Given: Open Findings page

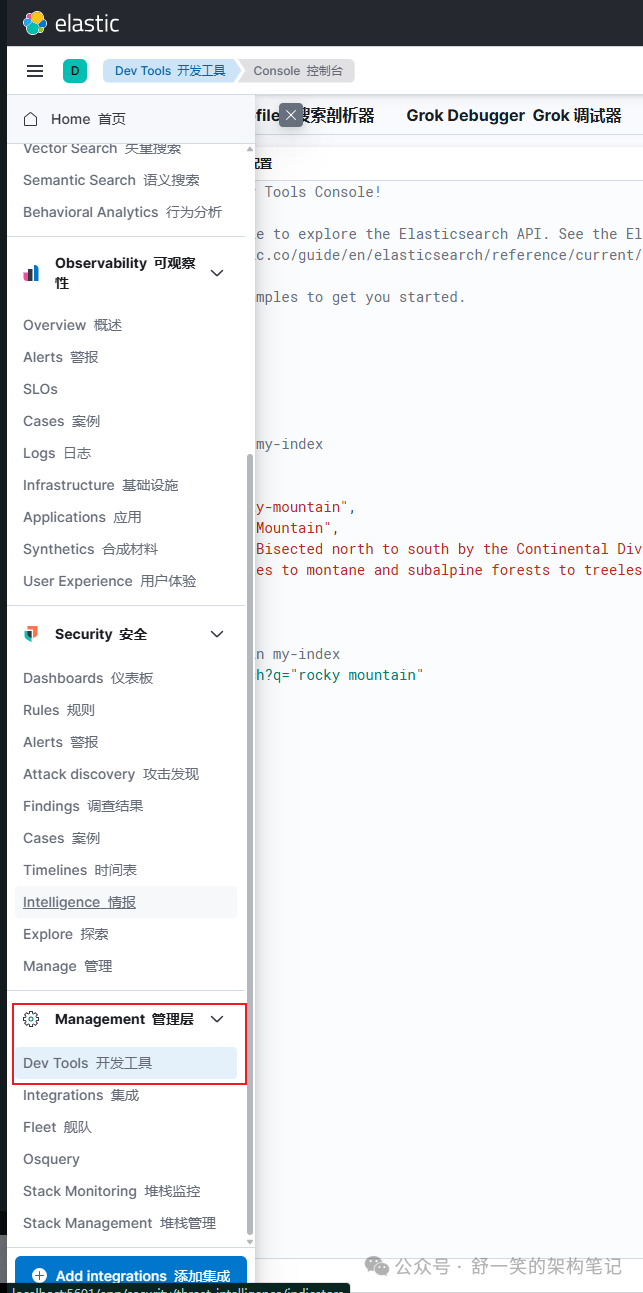Looking at the screenshot, I should click(x=83, y=806).
